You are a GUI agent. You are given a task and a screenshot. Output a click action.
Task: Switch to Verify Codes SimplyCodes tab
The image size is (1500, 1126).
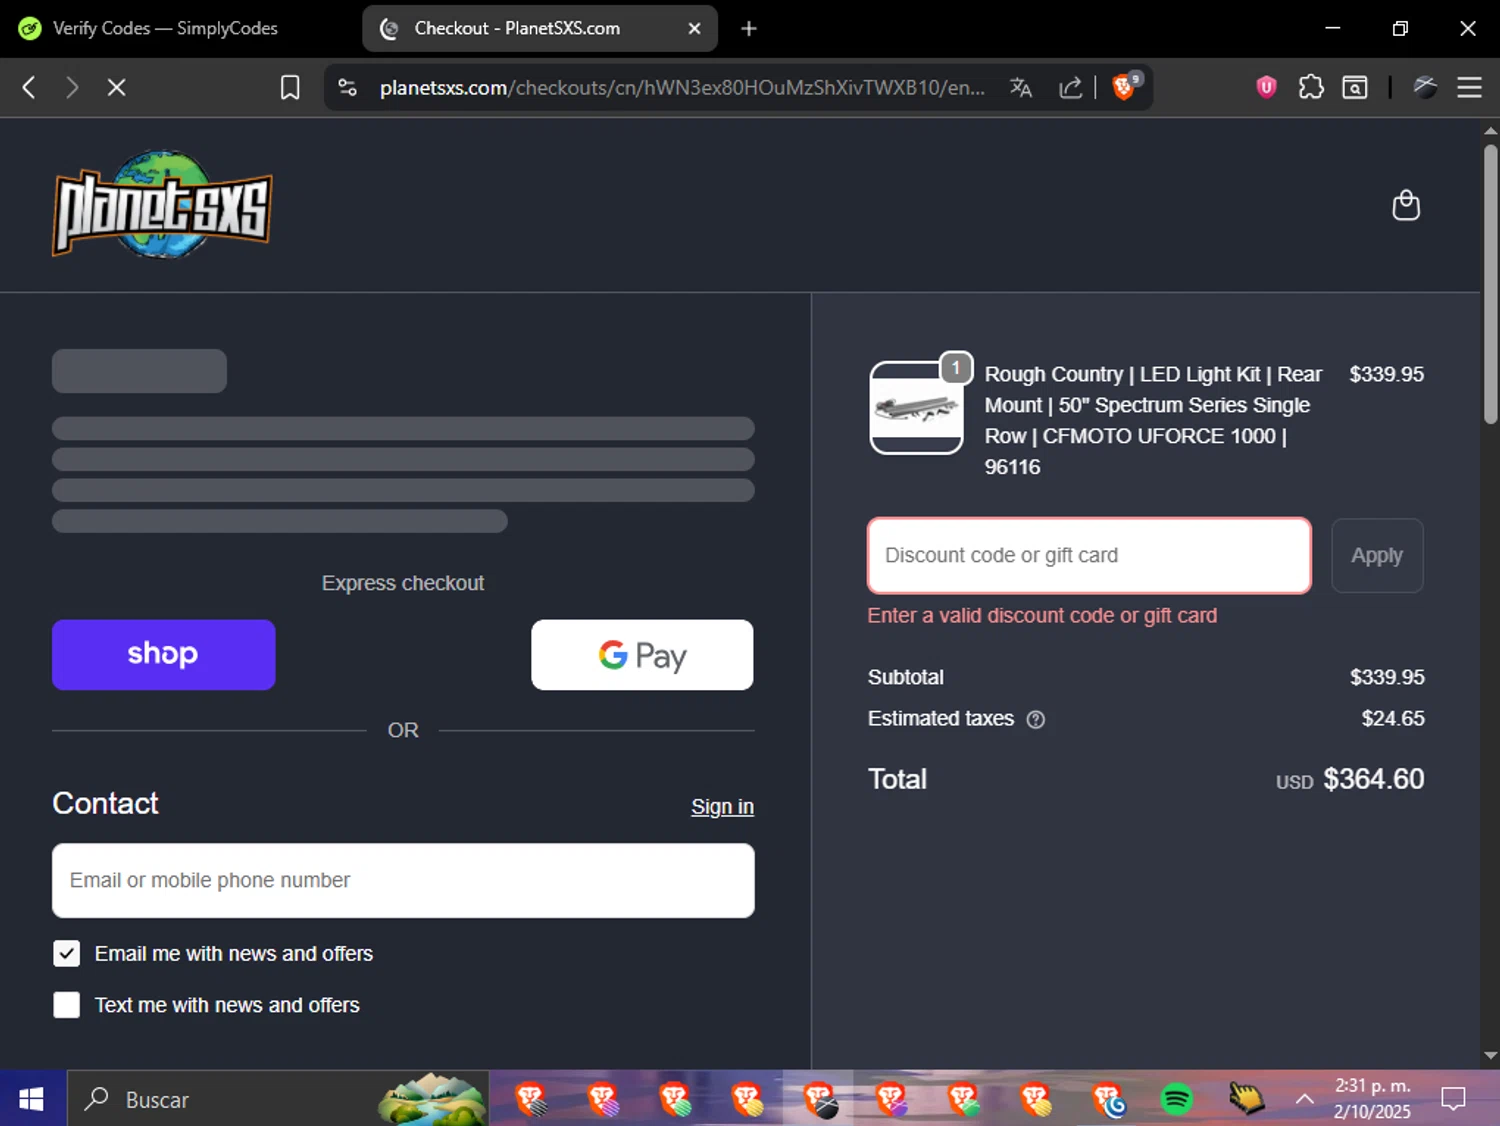[x=165, y=28]
